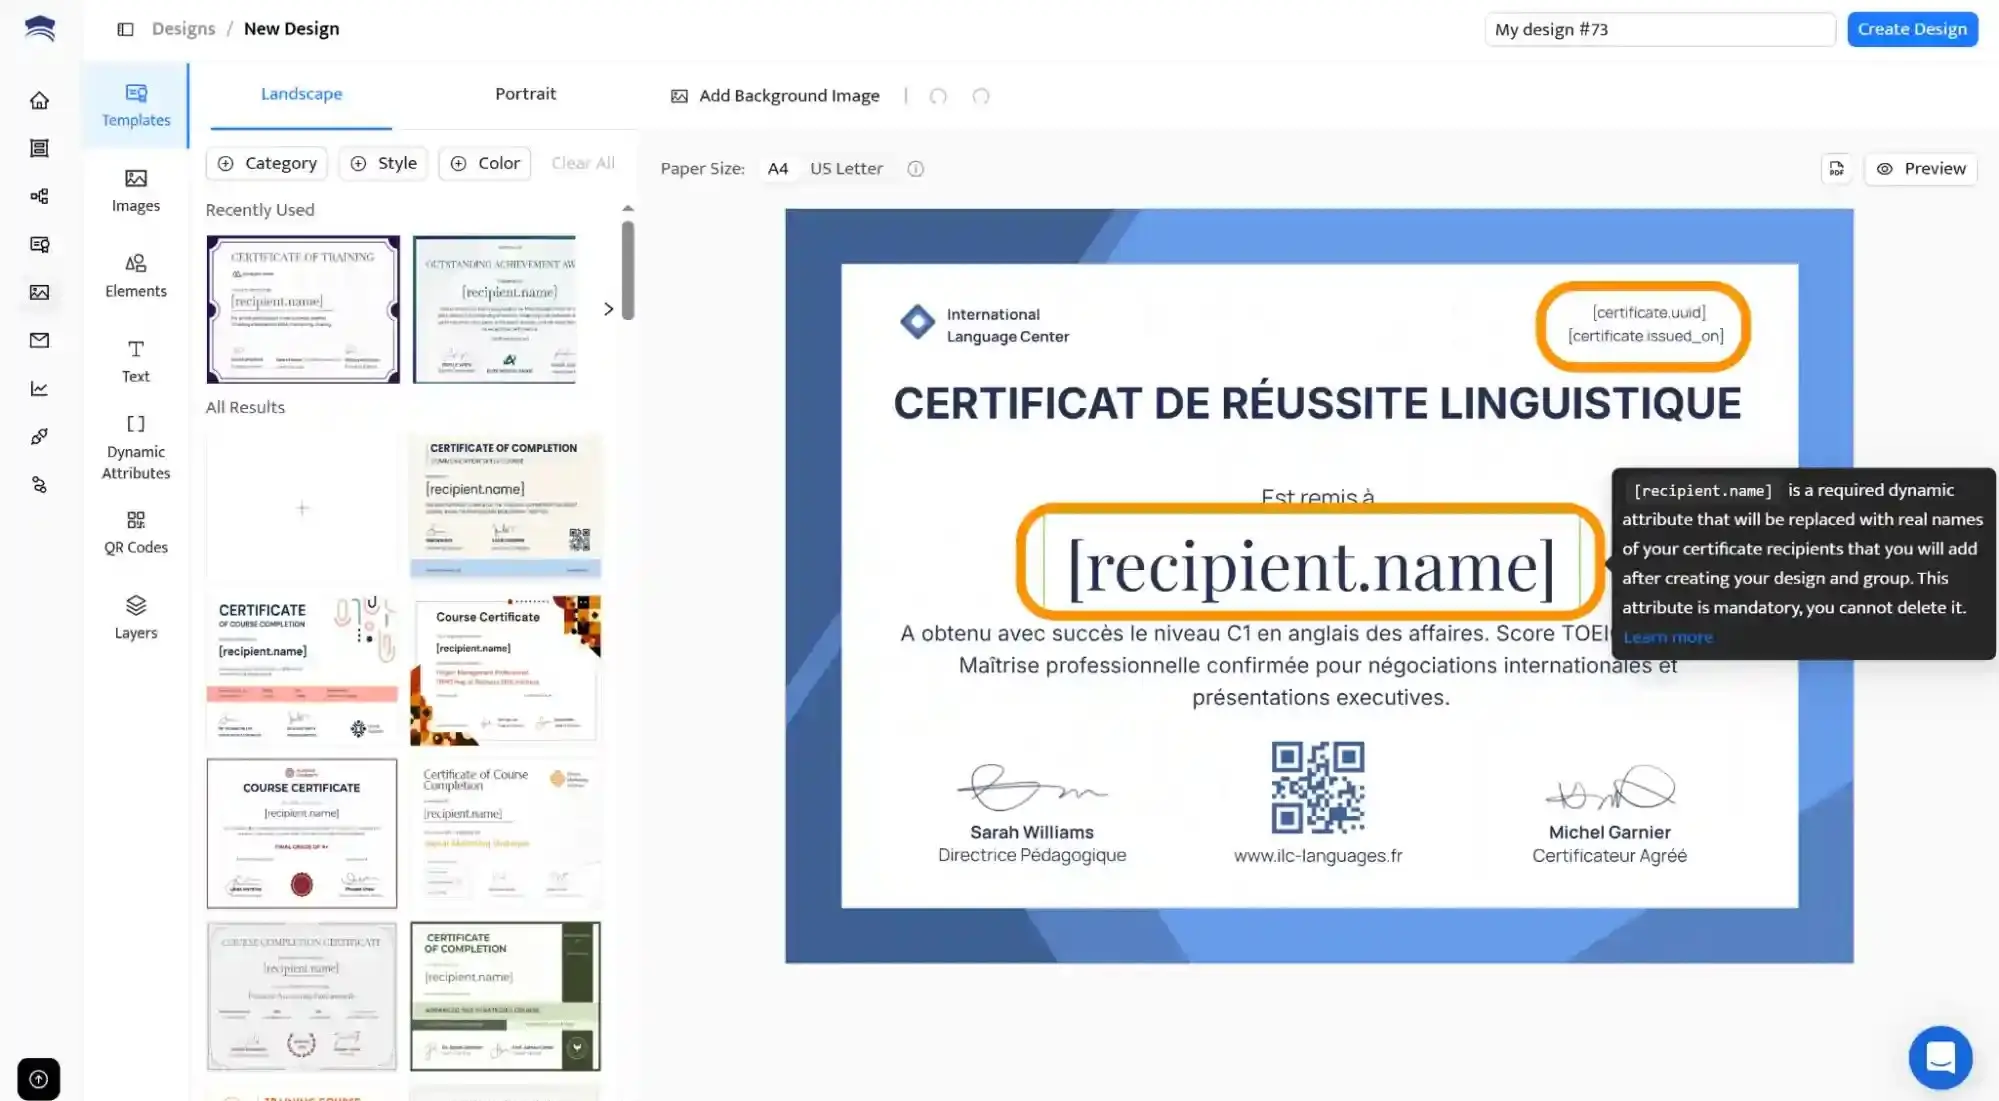Export the design as PDF
Image resolution: width=1999 pixels, height=1101 pixels.
[x=1837, y=168]
